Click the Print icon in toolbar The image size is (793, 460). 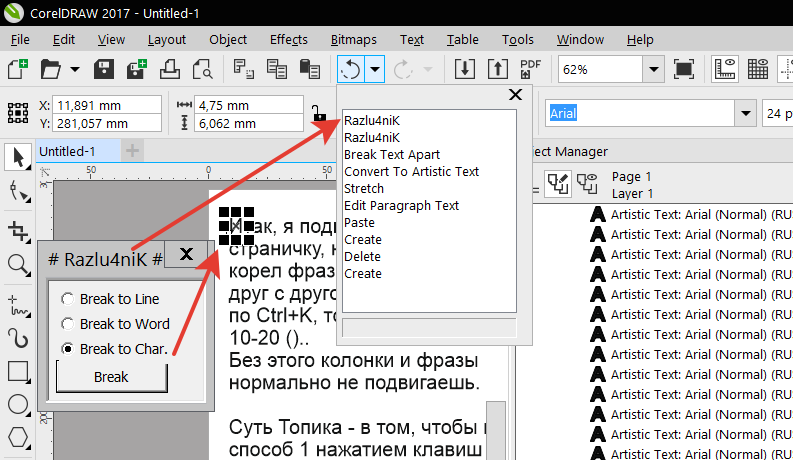170,70
